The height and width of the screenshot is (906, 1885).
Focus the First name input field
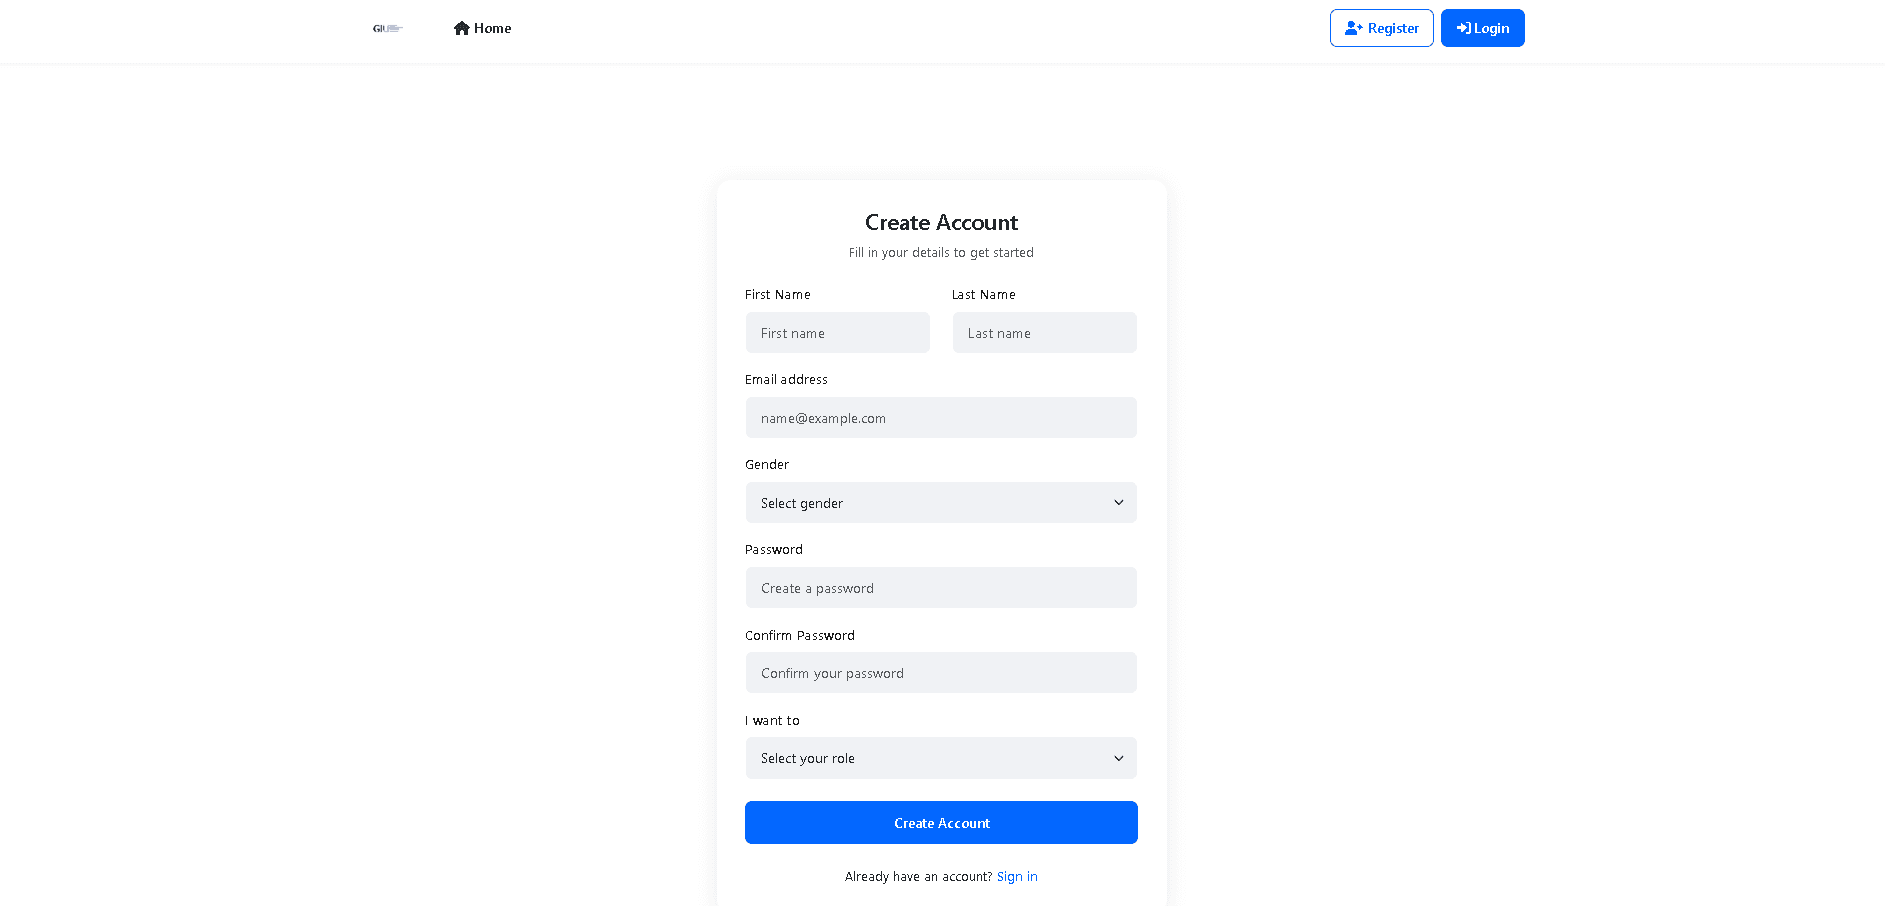click(837, 333)
